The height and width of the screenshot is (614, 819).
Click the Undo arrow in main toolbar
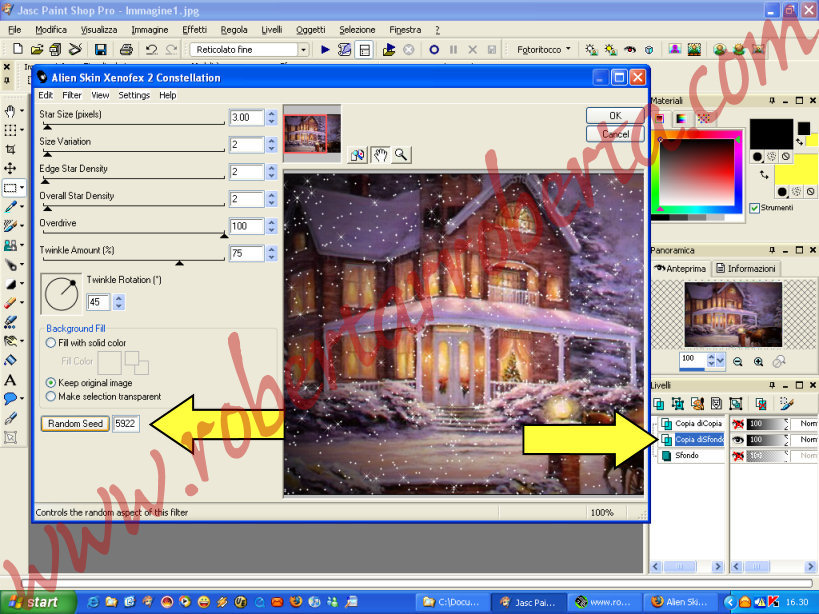pos(151,49)
